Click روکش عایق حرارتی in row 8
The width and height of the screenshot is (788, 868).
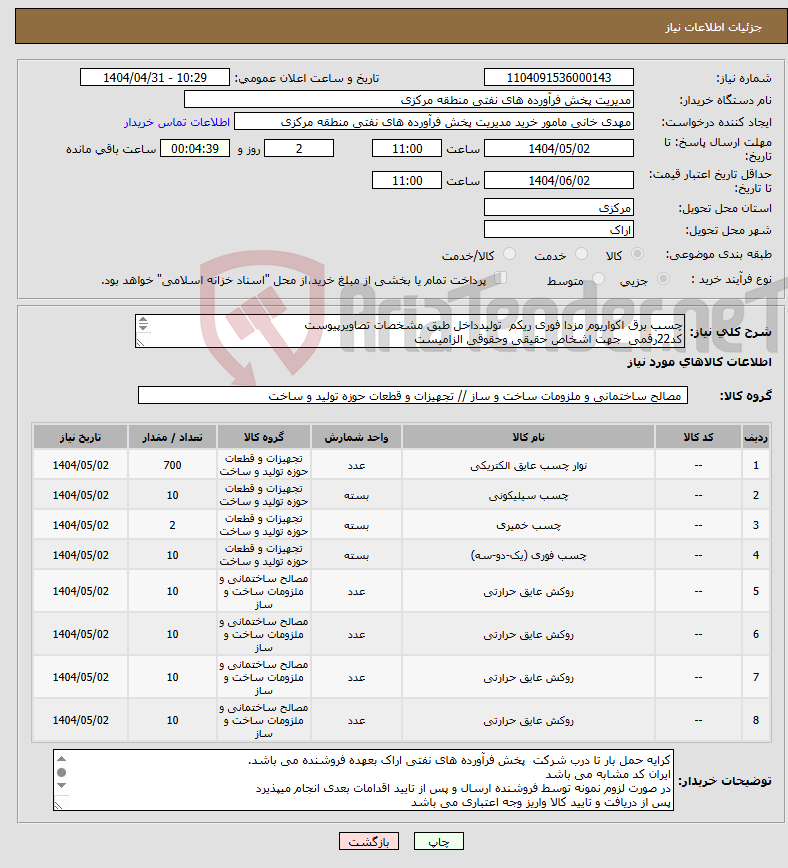pos(529,720)
